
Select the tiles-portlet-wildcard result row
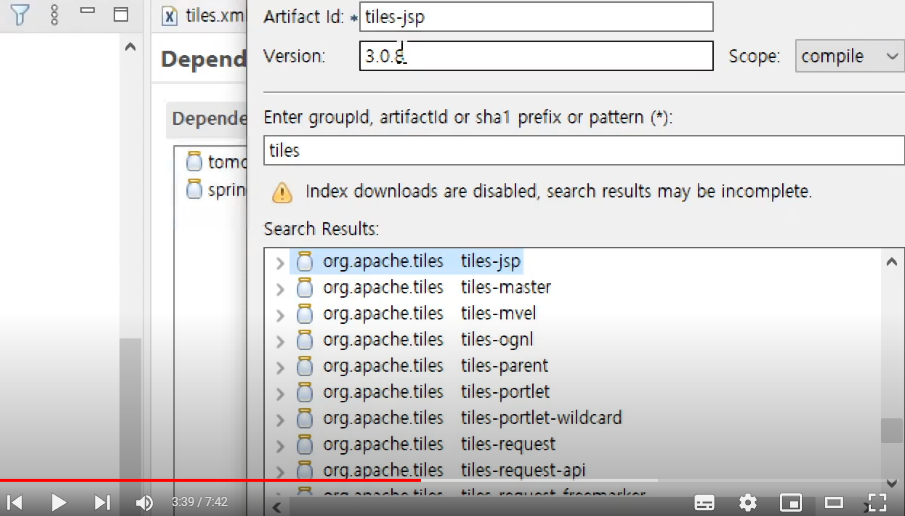click(x=459, y=418)
